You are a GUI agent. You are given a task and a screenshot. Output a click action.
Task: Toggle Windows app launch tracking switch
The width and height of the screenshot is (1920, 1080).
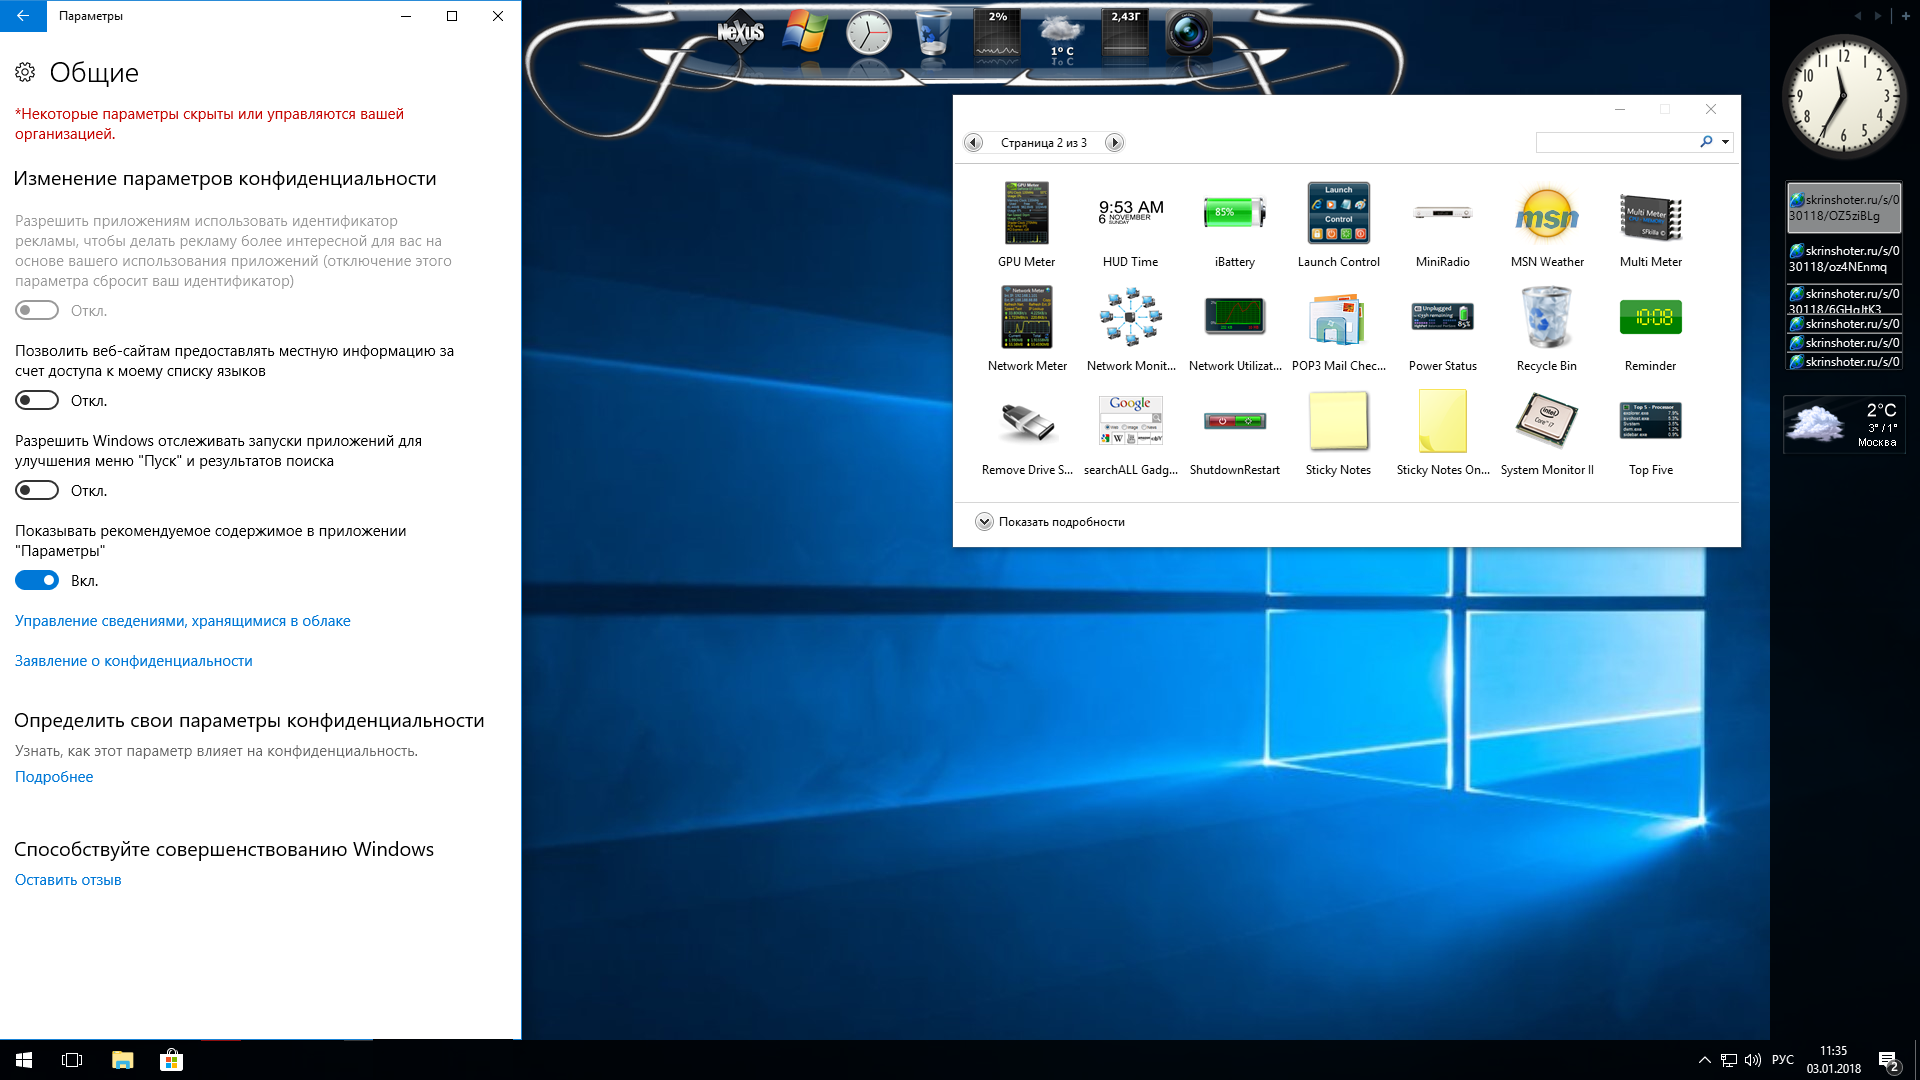click(37, 491)
